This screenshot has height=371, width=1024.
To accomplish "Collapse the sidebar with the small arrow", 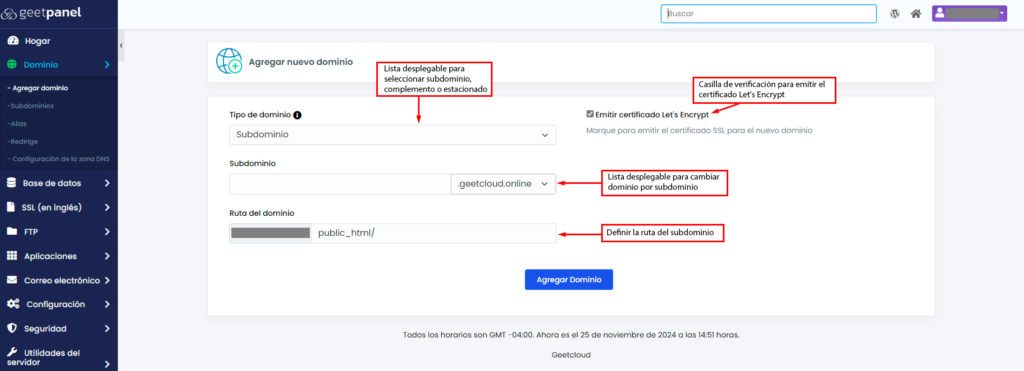I will point(121,46).
